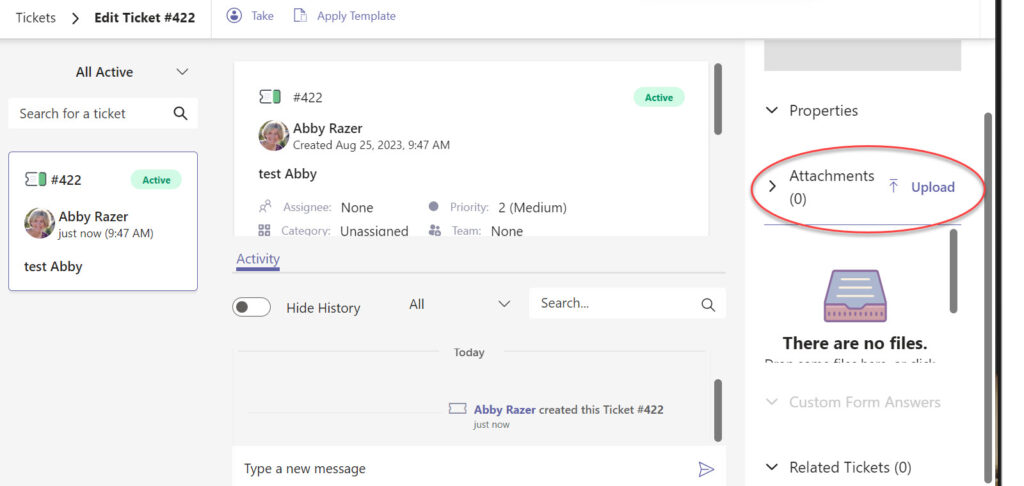Open the All activity type dropdown
This screenshot has width=1024, height=486.
tap(459, 304)
